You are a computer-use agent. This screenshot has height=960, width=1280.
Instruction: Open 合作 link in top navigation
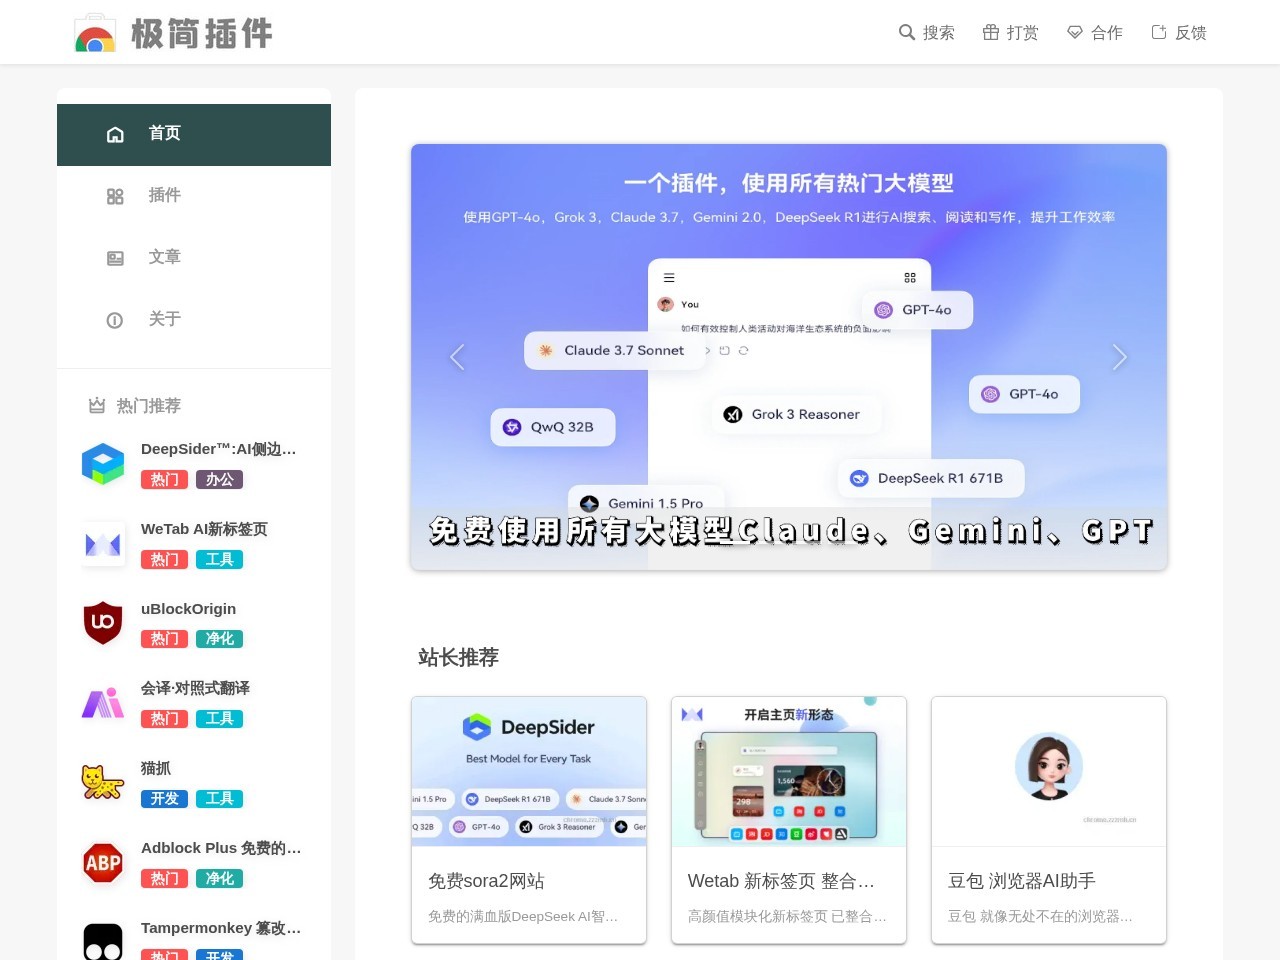pos(1095,32)
